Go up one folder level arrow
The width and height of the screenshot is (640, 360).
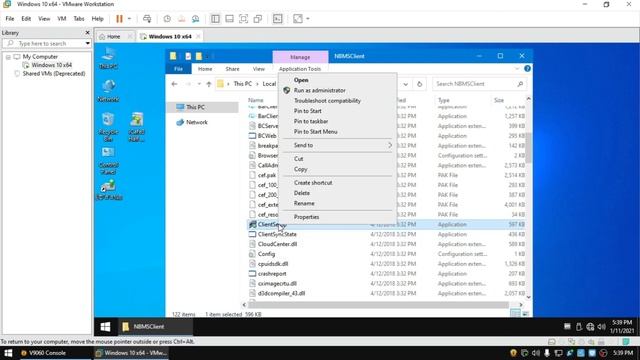pos(209,84)
